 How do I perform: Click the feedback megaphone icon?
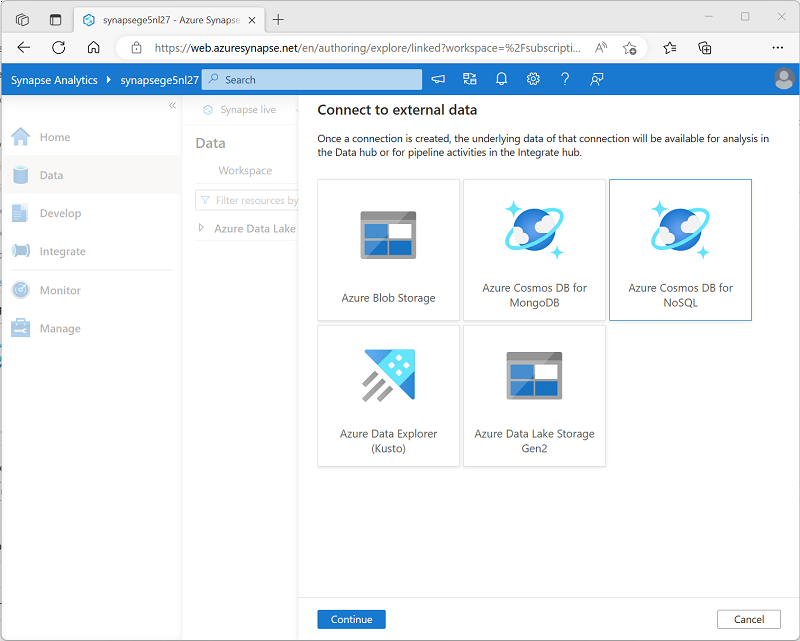[x=437, y=79]
